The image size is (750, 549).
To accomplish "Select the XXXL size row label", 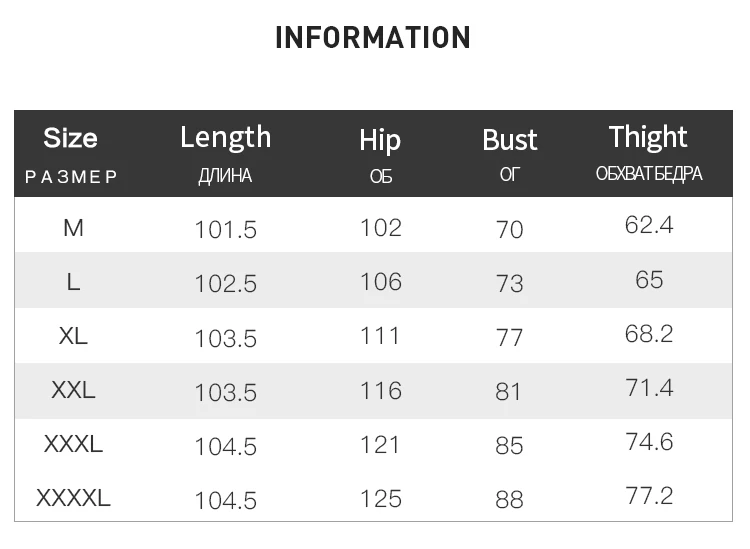I will tap(73, 444).
